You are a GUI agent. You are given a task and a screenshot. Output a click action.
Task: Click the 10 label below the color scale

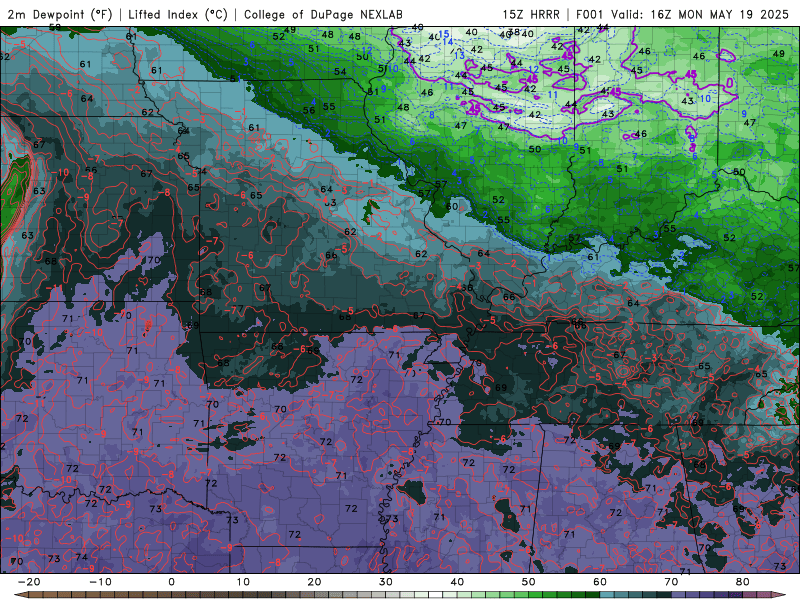click(x=243, y=582)
